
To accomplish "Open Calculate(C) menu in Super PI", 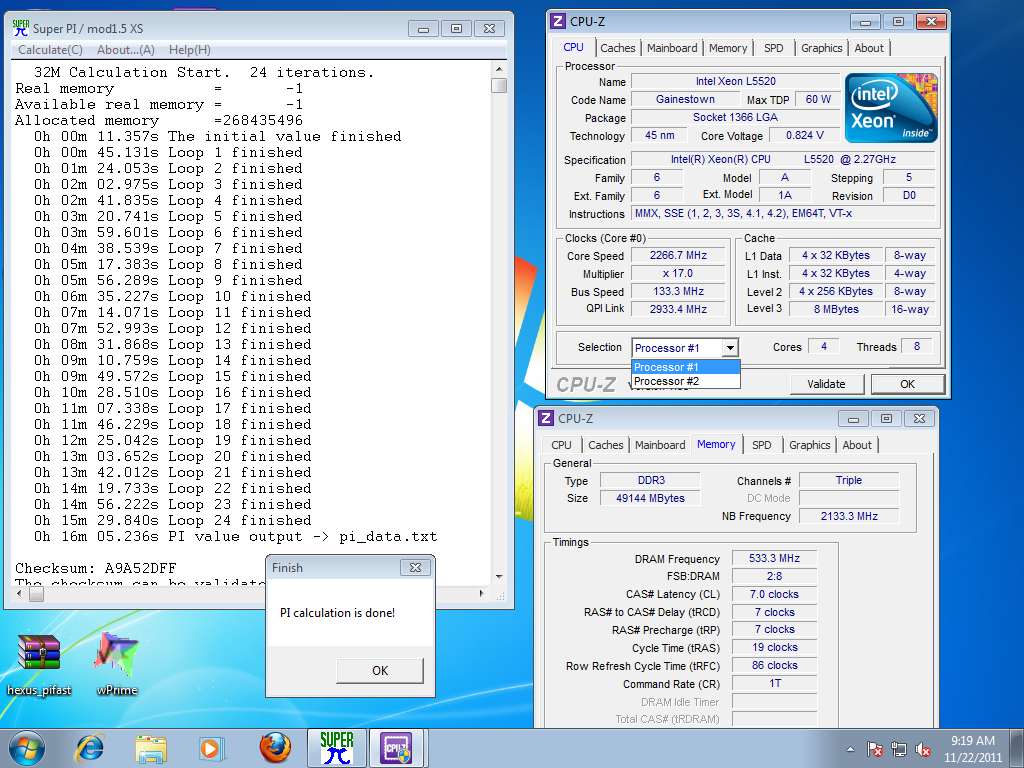I will point(50,50).
